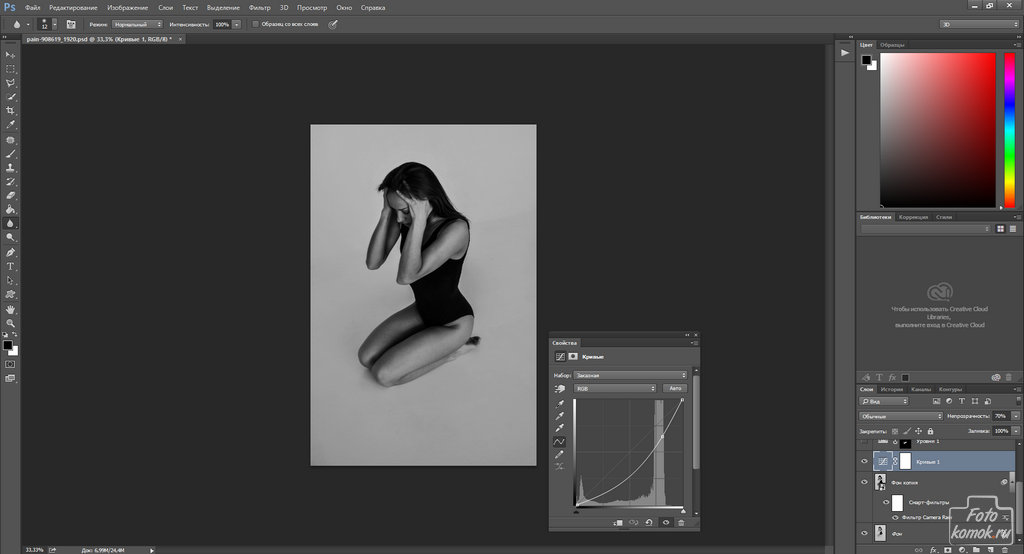
Task: Select the Type tool in toolbox
Action: coord(10,267)
